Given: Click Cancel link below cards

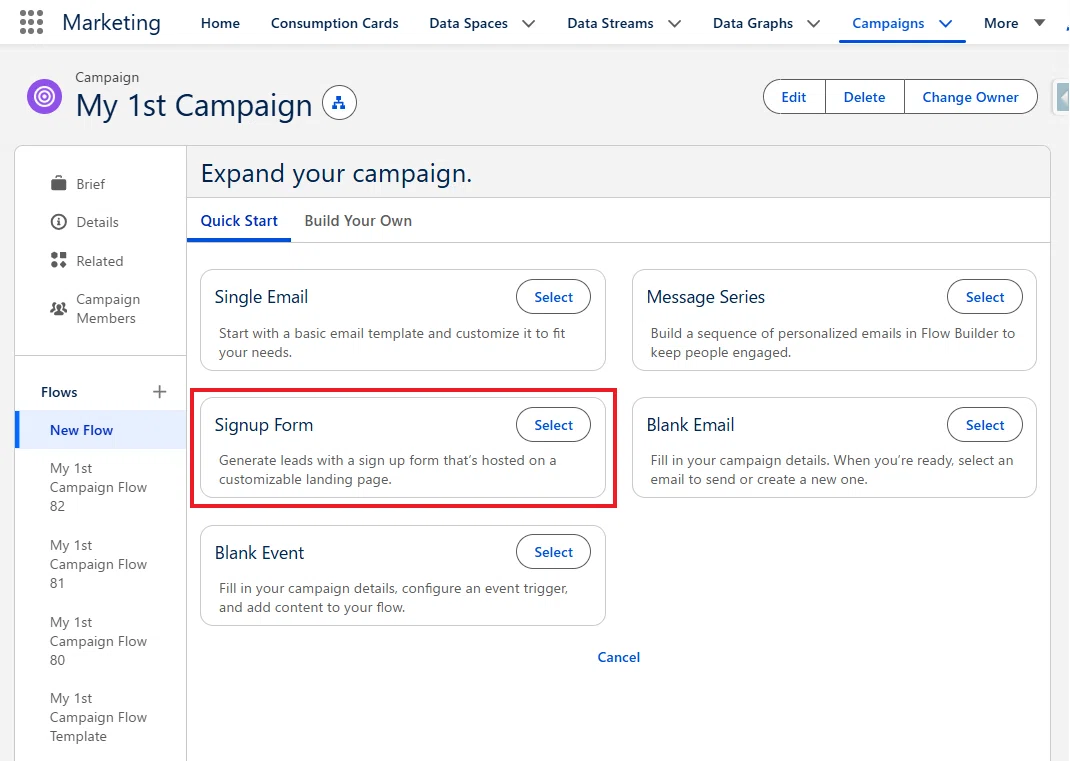Looking at the screenshot, I should point(619,657).
